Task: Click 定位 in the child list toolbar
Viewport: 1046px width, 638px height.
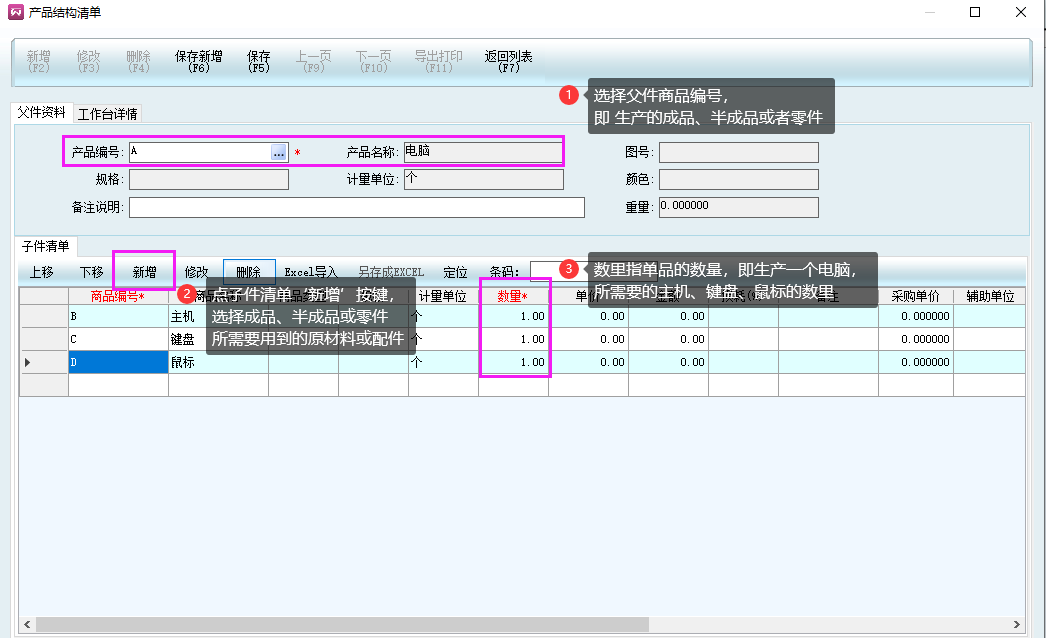Action: point(455,272)
